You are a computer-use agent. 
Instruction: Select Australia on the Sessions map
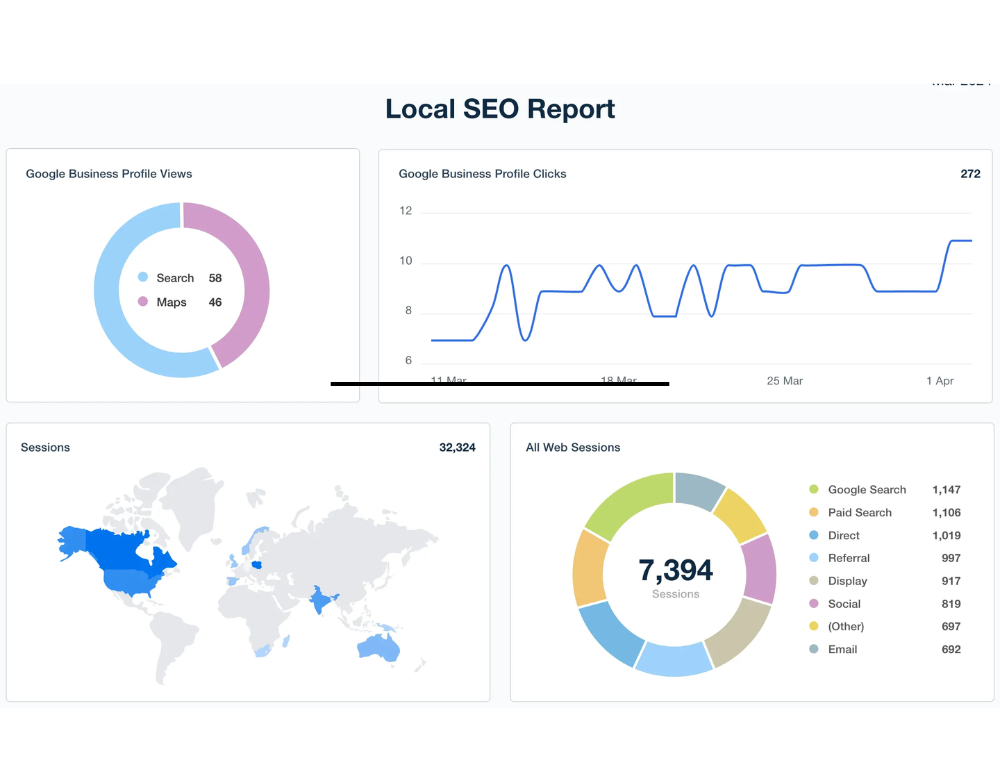point(379,646)
